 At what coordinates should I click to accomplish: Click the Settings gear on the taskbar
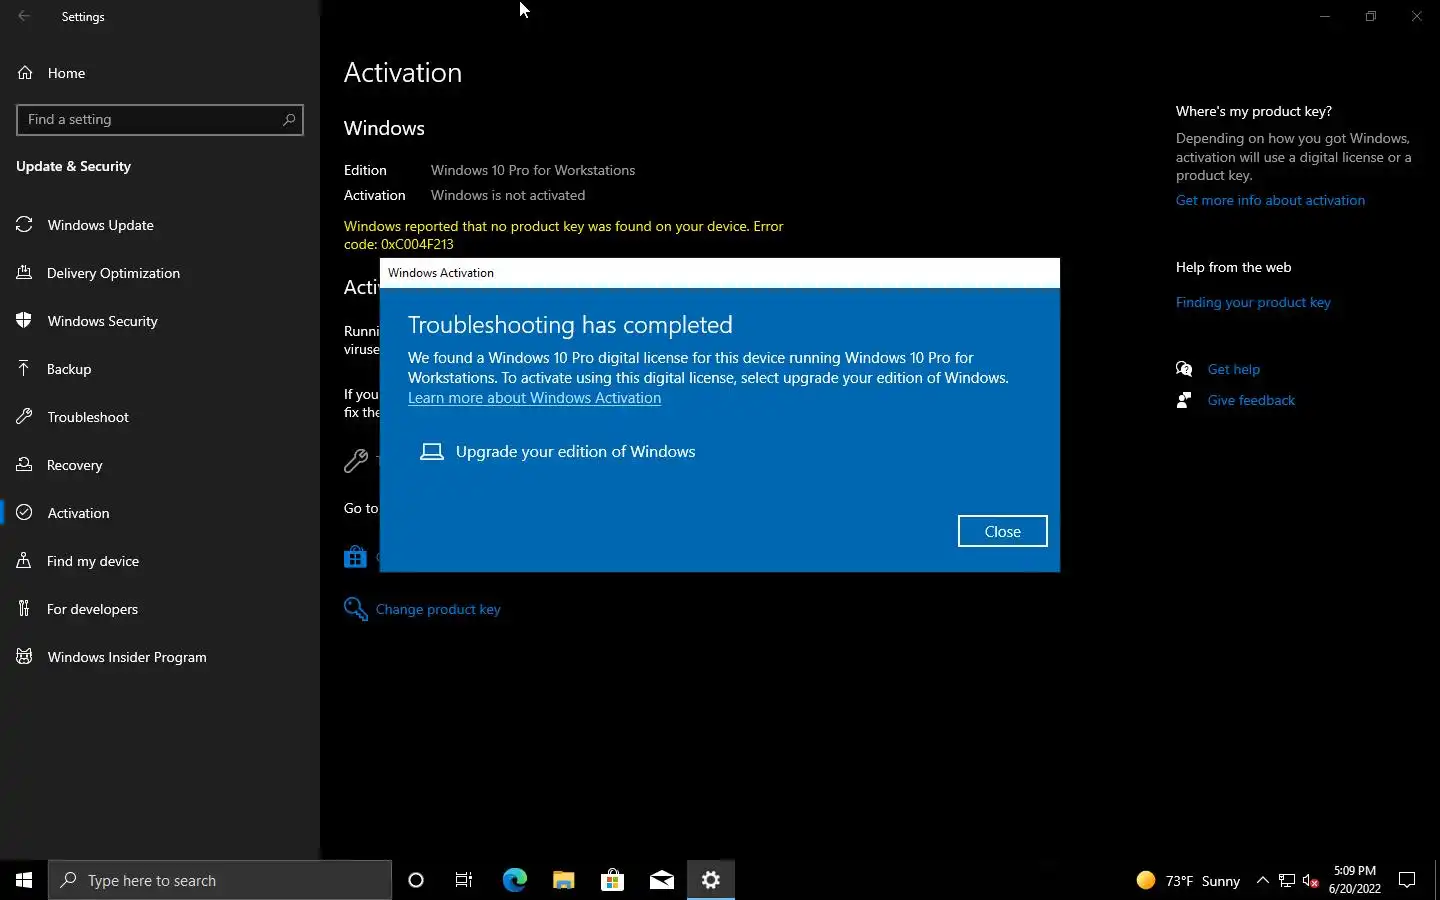pos(711,880)
